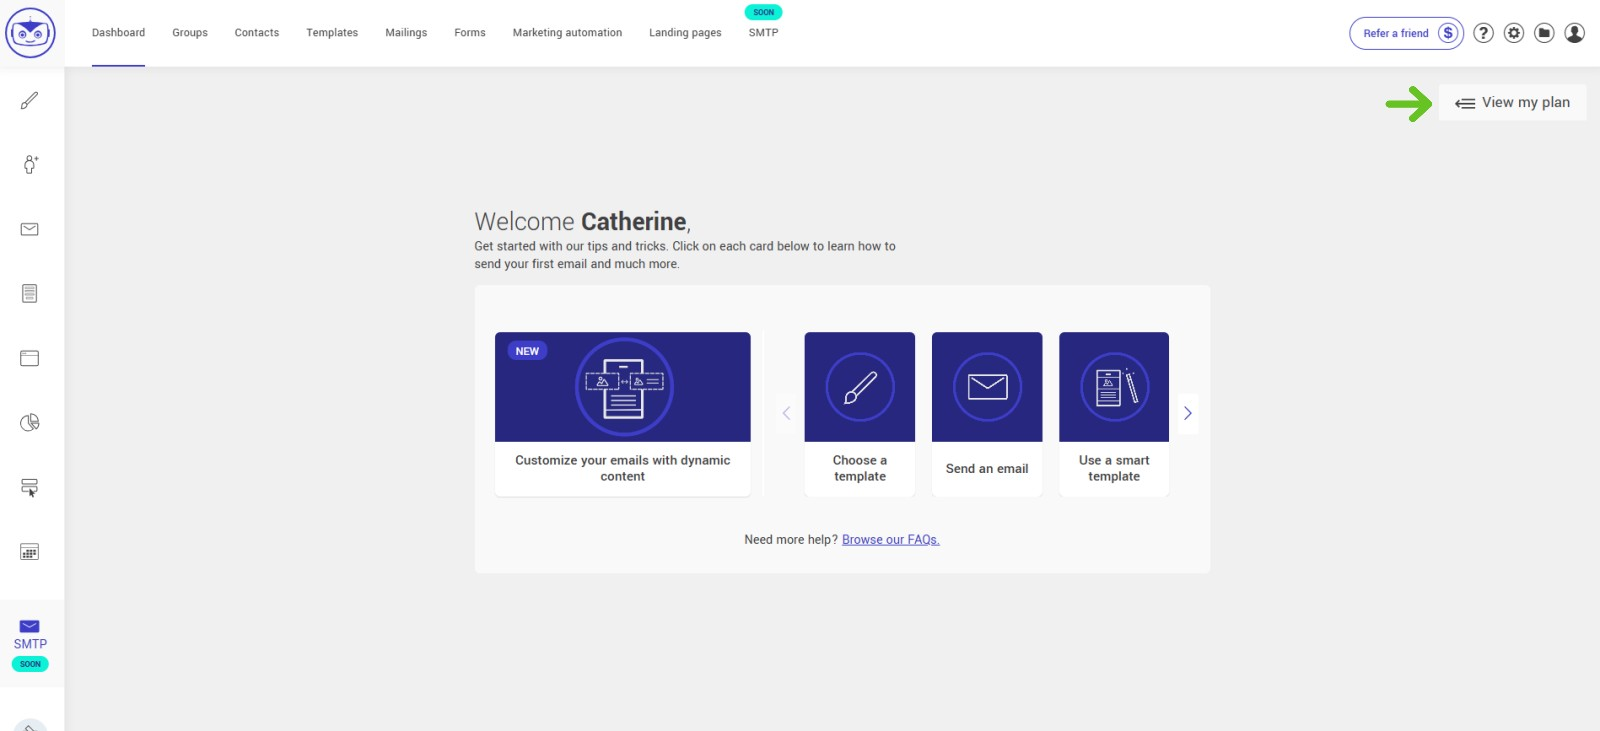This screenshot has height=731, width=1600.
Task: Click the calendar icon in left sidebar
Action: (x=30, y=552)
